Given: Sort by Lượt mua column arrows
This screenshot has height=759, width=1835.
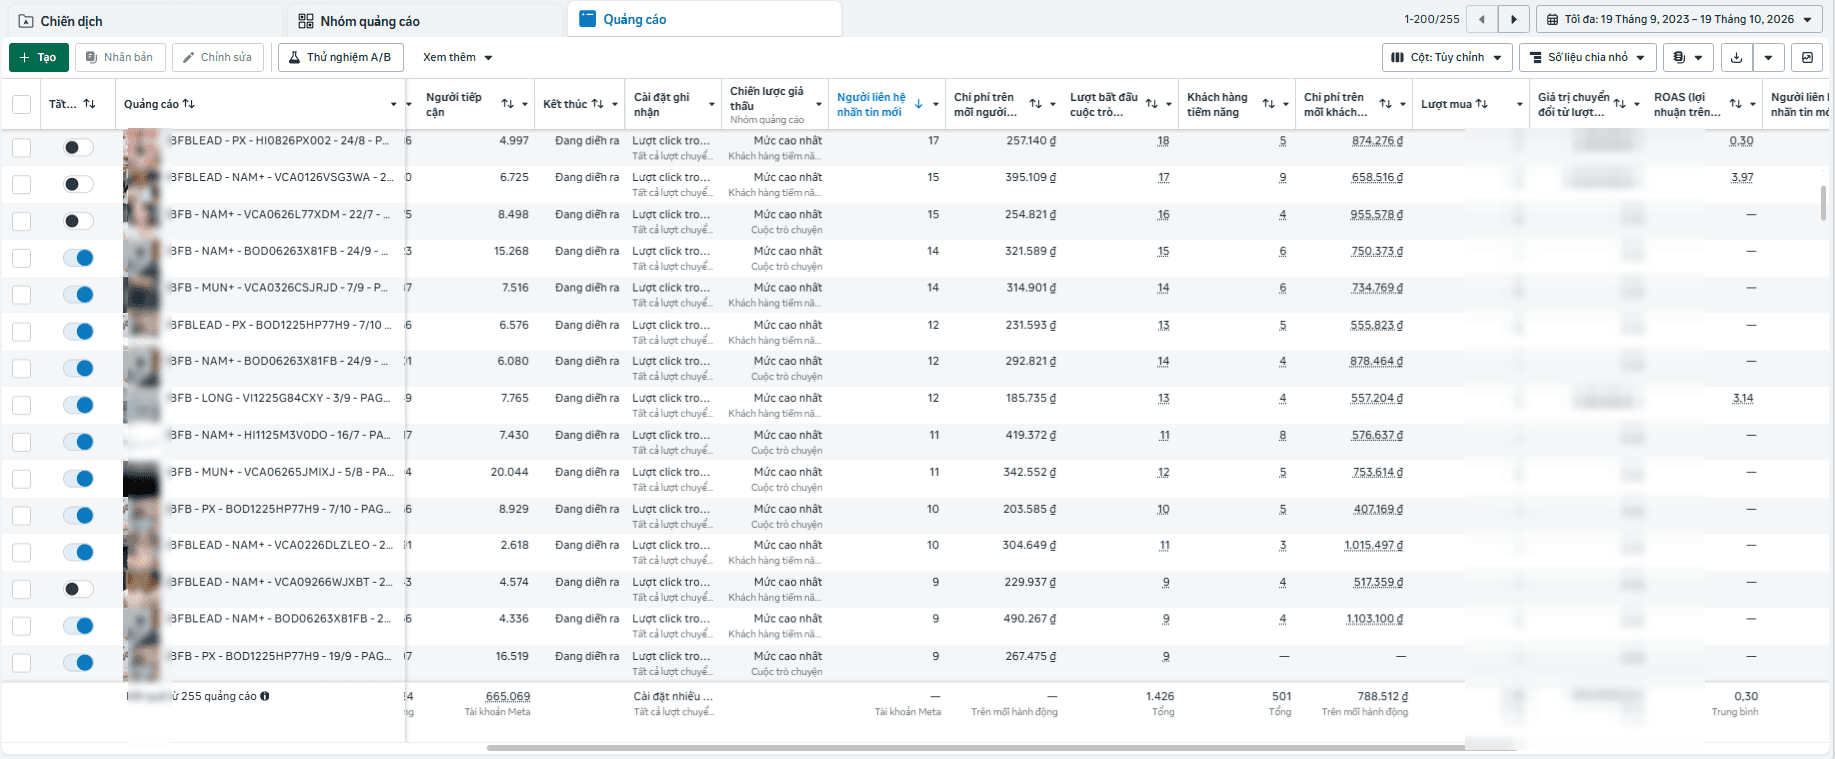Looking at the screenshot, I should pyautogui.click(x=1482, y=104).
